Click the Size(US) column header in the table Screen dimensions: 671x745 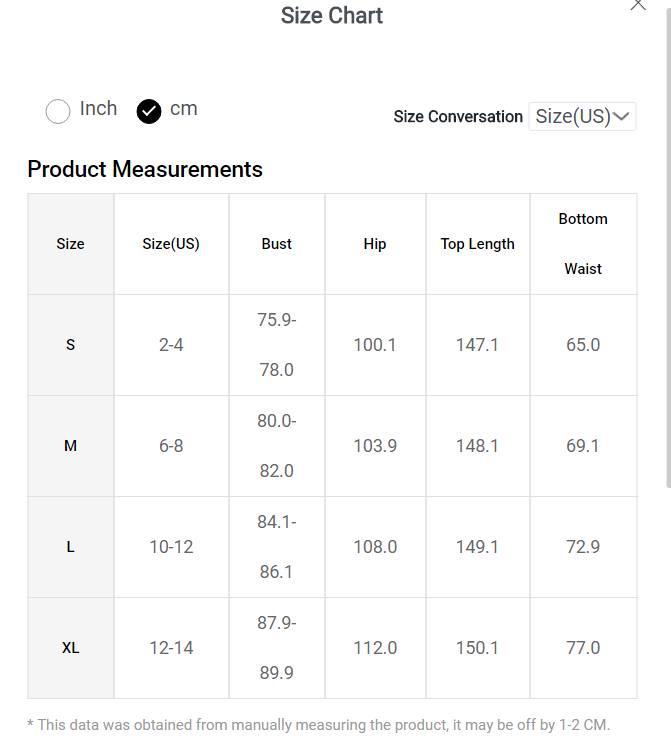click(x=171, y=244)
